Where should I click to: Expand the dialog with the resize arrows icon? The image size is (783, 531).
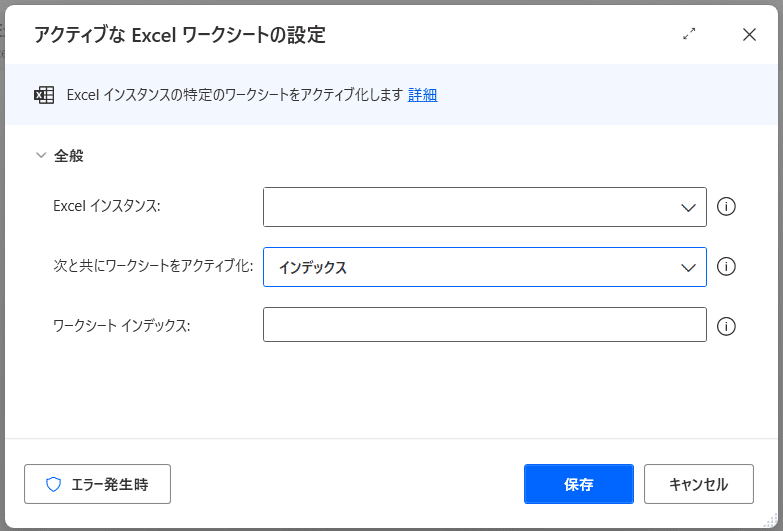pos(689,34)
